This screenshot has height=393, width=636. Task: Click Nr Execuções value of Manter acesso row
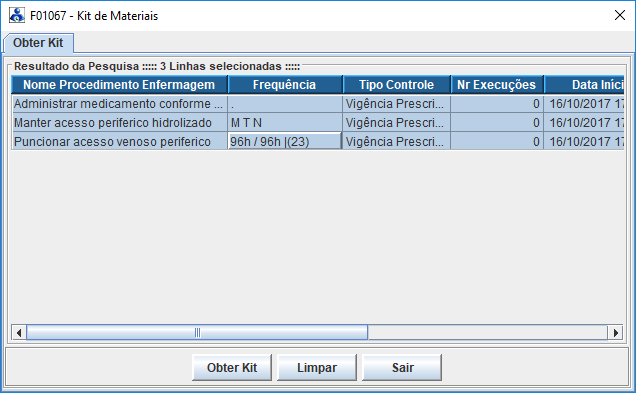pos(497,123)
